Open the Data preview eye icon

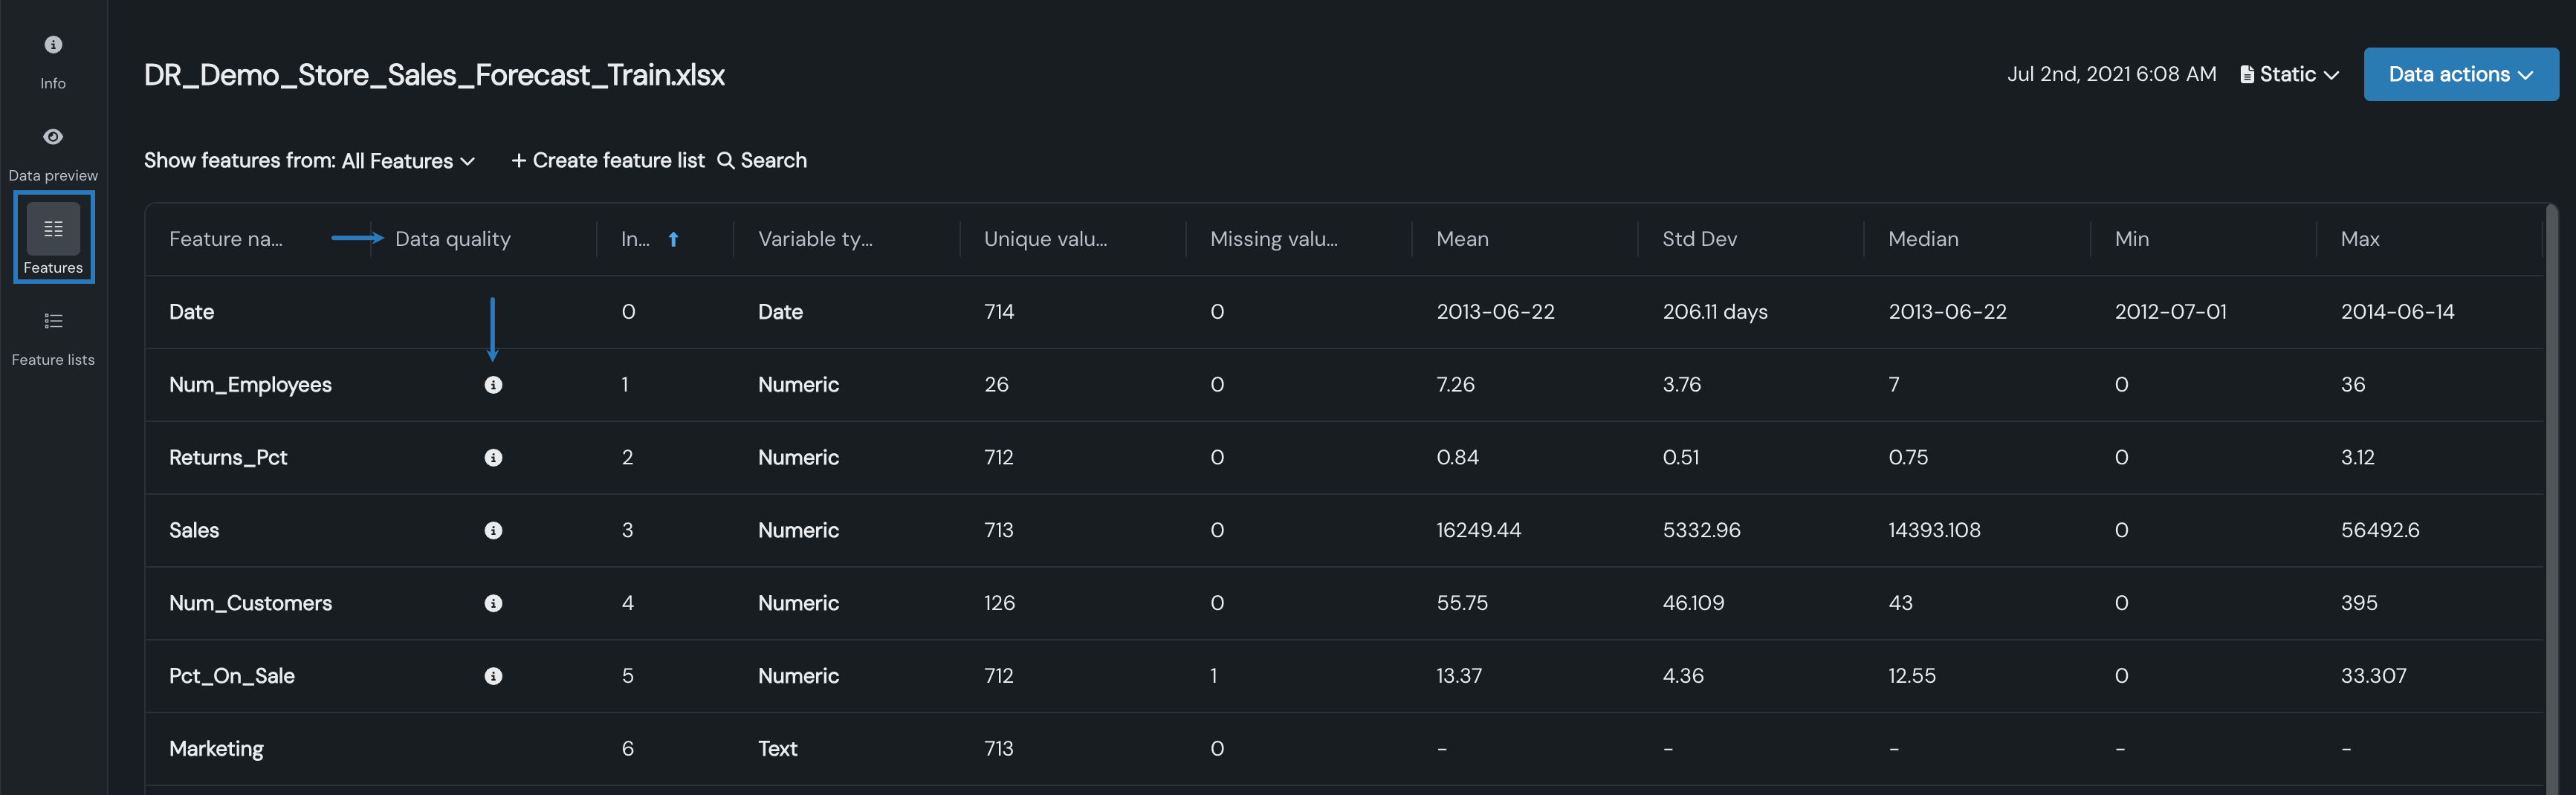(x=53, y=137)
